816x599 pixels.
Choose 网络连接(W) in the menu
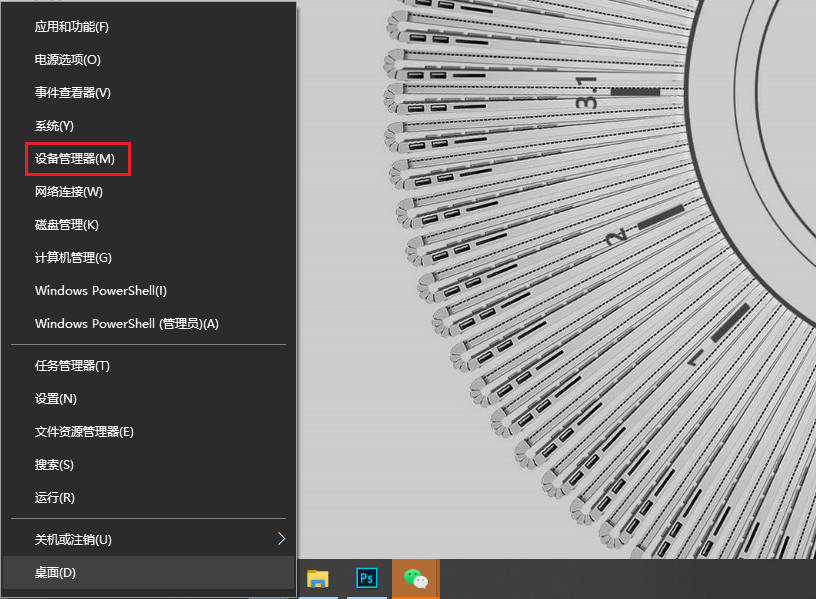point(69,192)
